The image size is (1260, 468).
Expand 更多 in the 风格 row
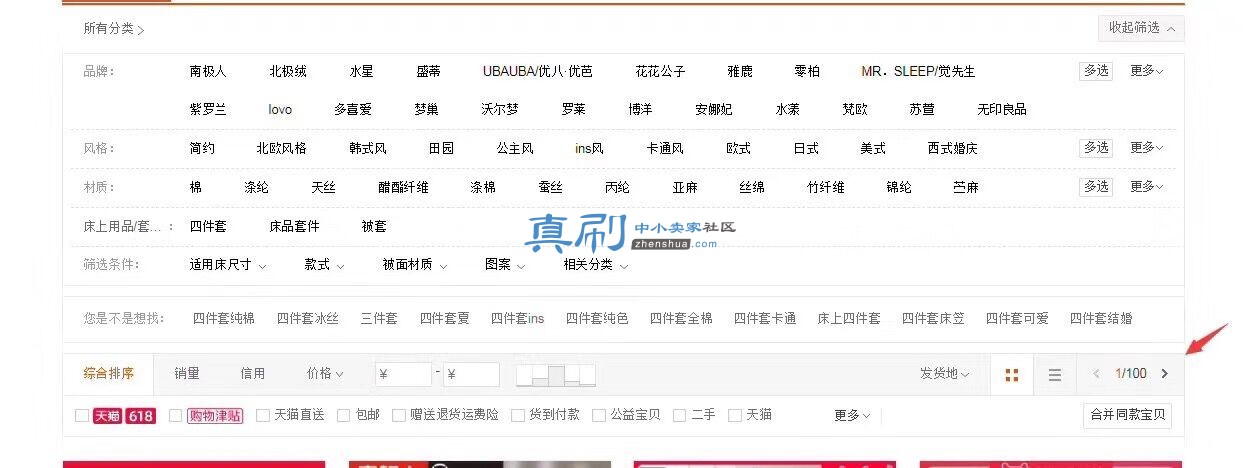point(1147,148)
